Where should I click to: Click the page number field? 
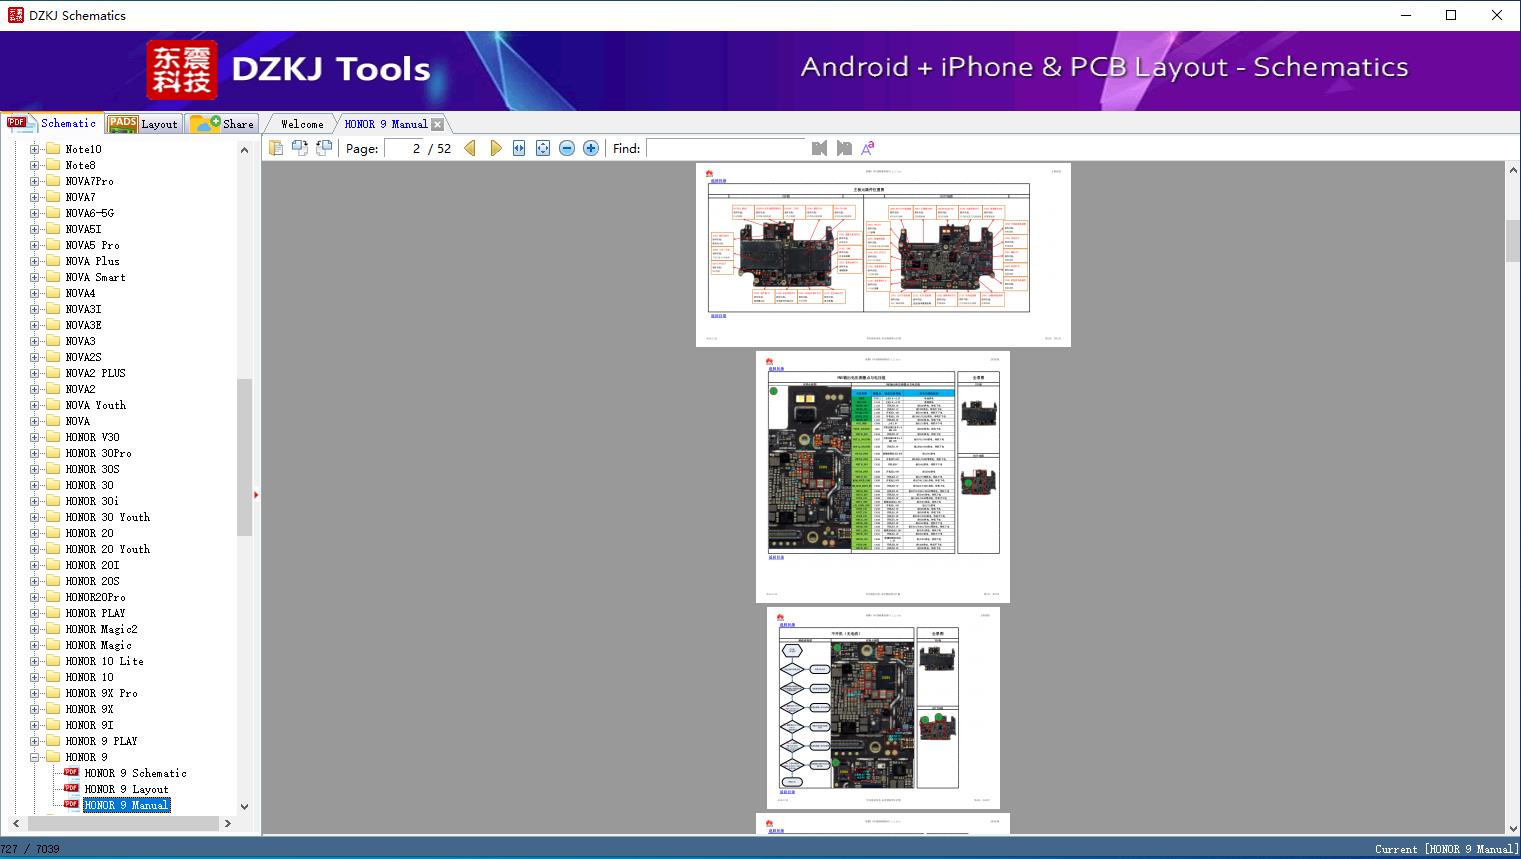[404, 148]
